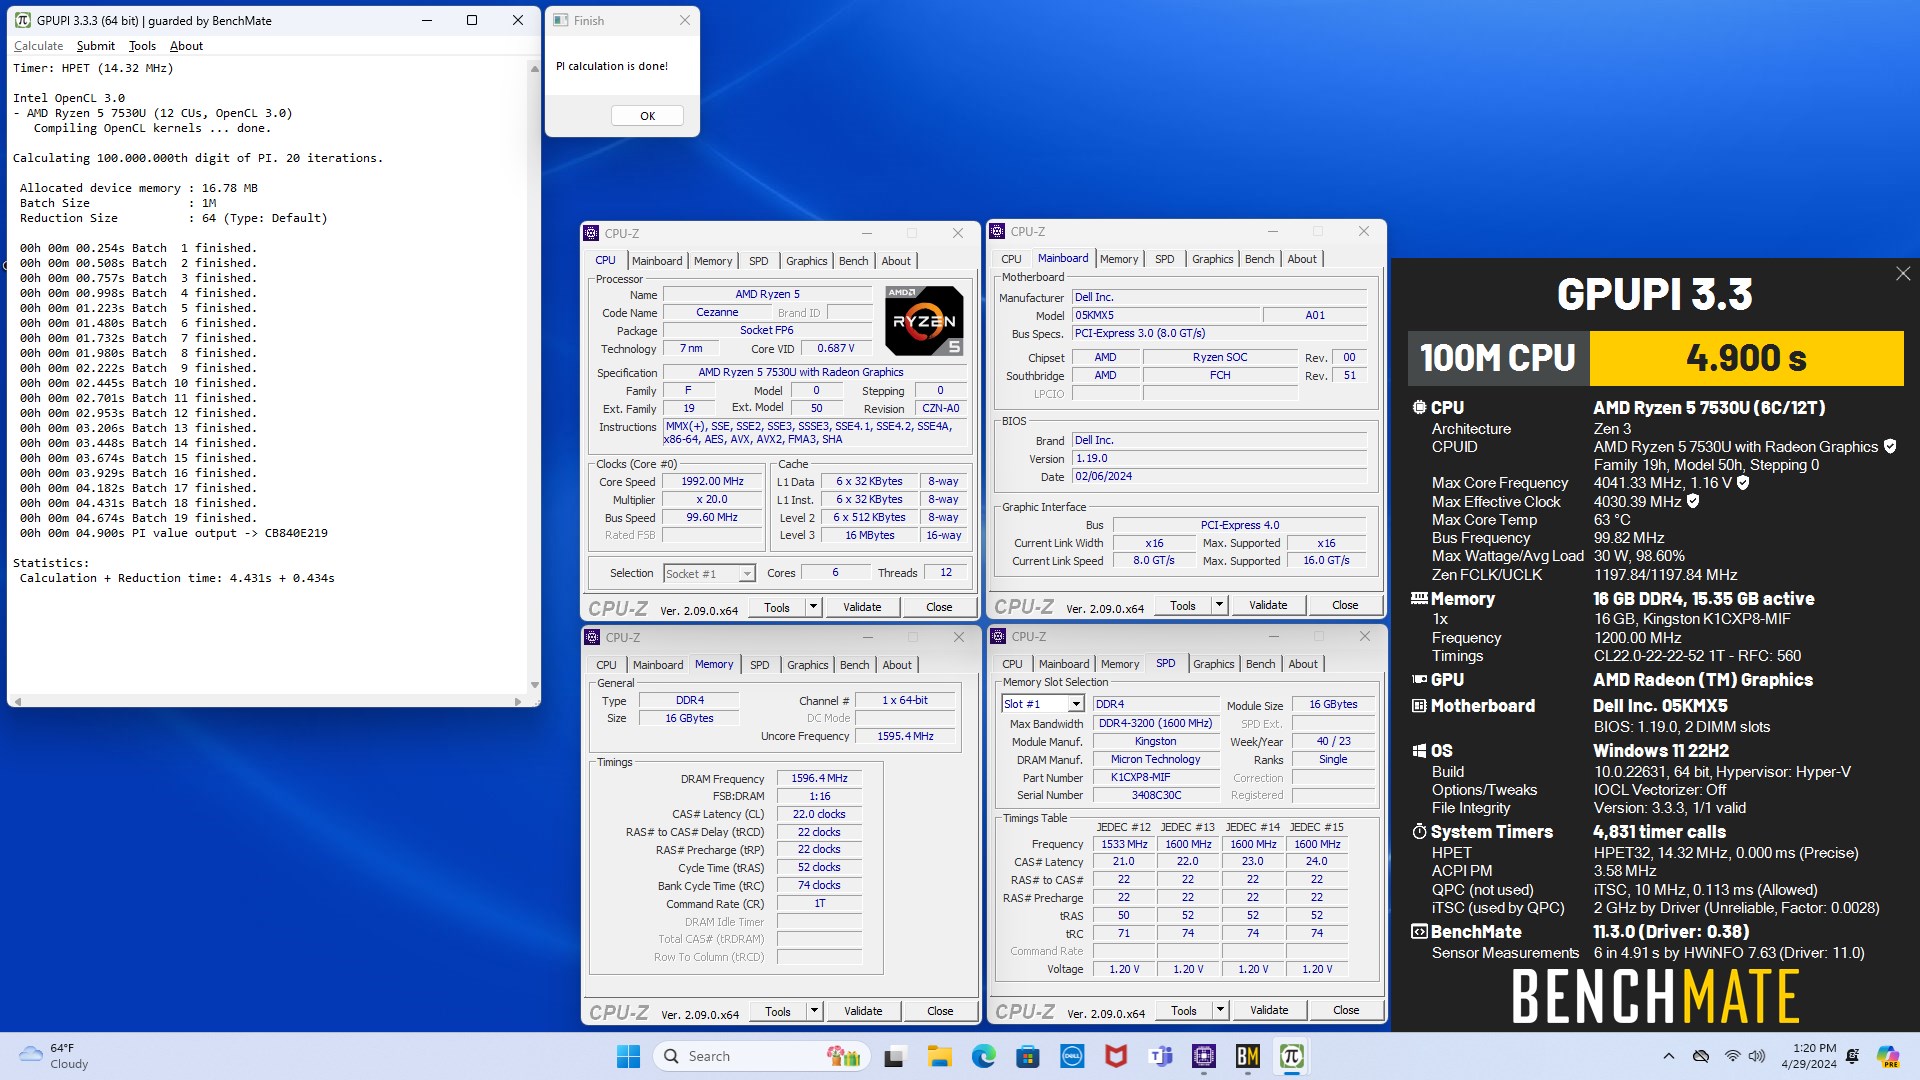Click the CPU-Z CPU window title icon
Viewport: 1920px width, 1080px height.
(x=592, y=233)
